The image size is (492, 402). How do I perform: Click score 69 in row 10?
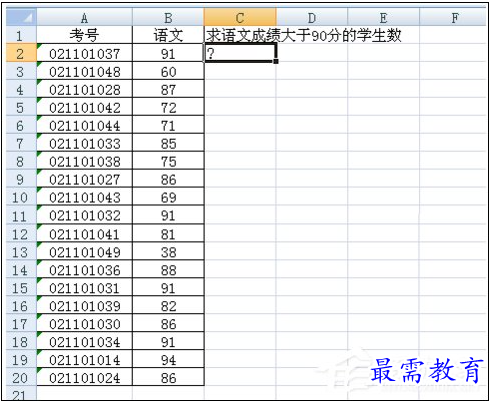pyautogui.click(x=168, y=197)
